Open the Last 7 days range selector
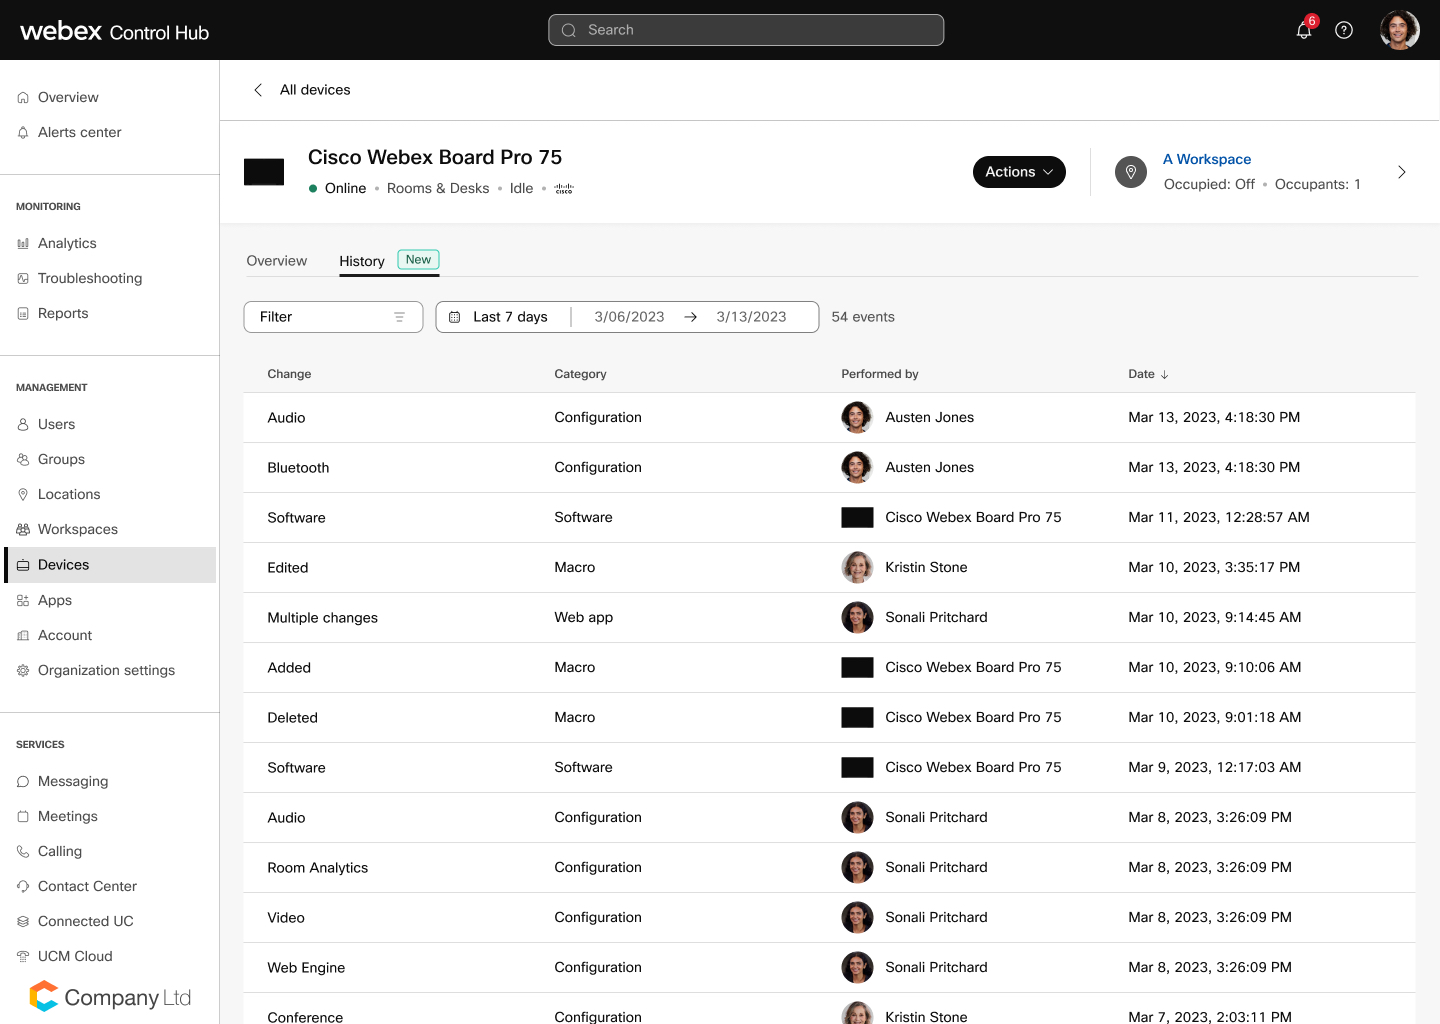This screenshot has height=1024, width=1440. pyautogui.click(x=510, y=317)
